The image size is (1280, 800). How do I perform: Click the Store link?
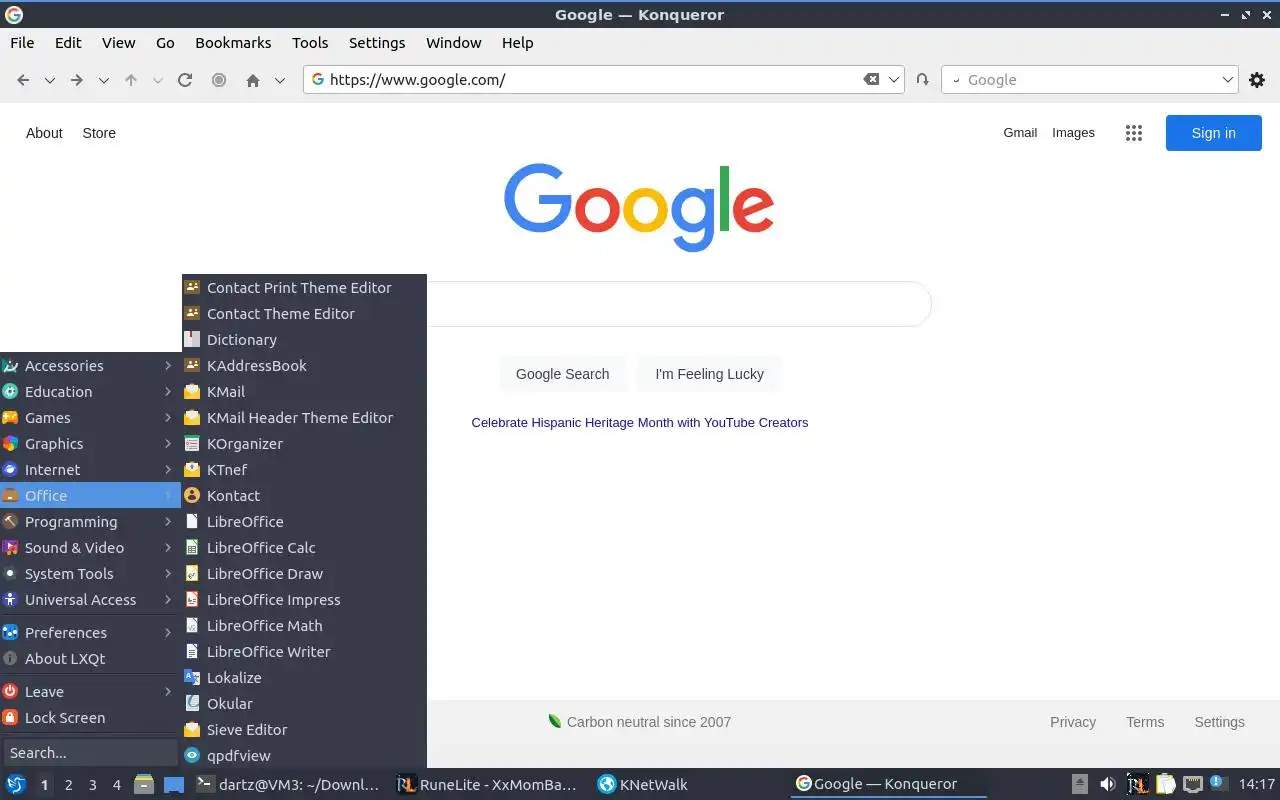click(99, 133)
